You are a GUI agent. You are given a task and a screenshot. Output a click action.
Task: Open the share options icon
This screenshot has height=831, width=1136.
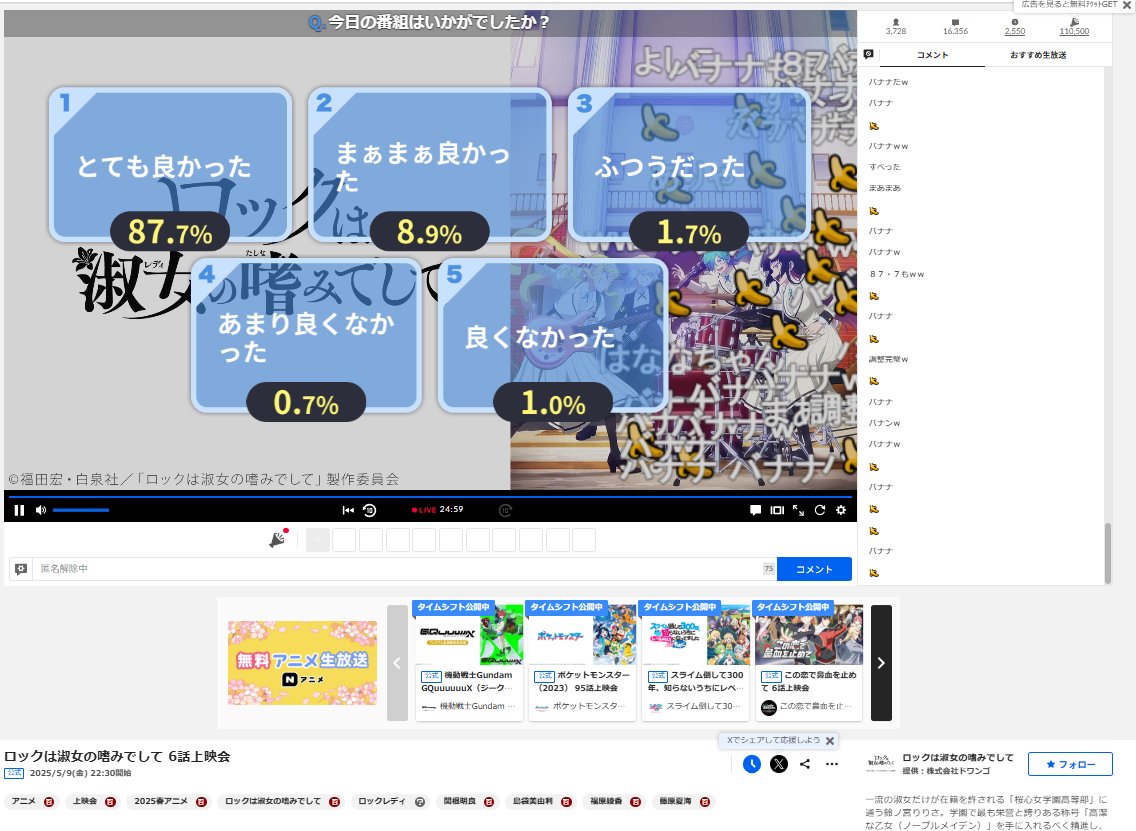805,764
